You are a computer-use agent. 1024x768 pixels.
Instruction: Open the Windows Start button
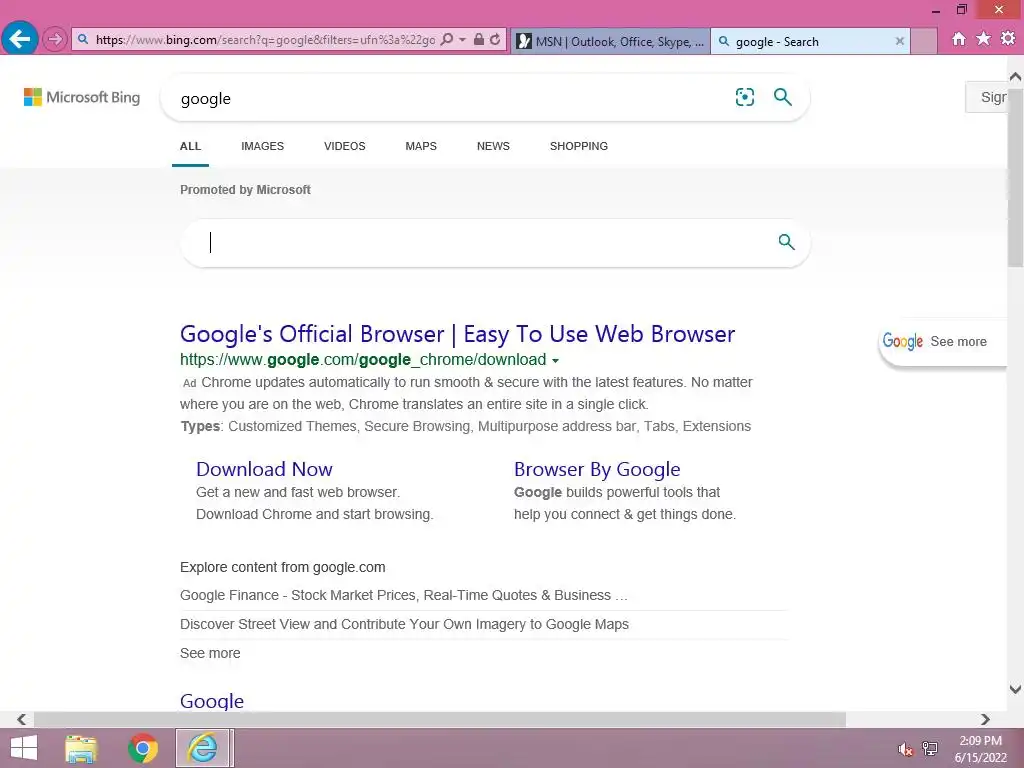(x=24, y=748)
